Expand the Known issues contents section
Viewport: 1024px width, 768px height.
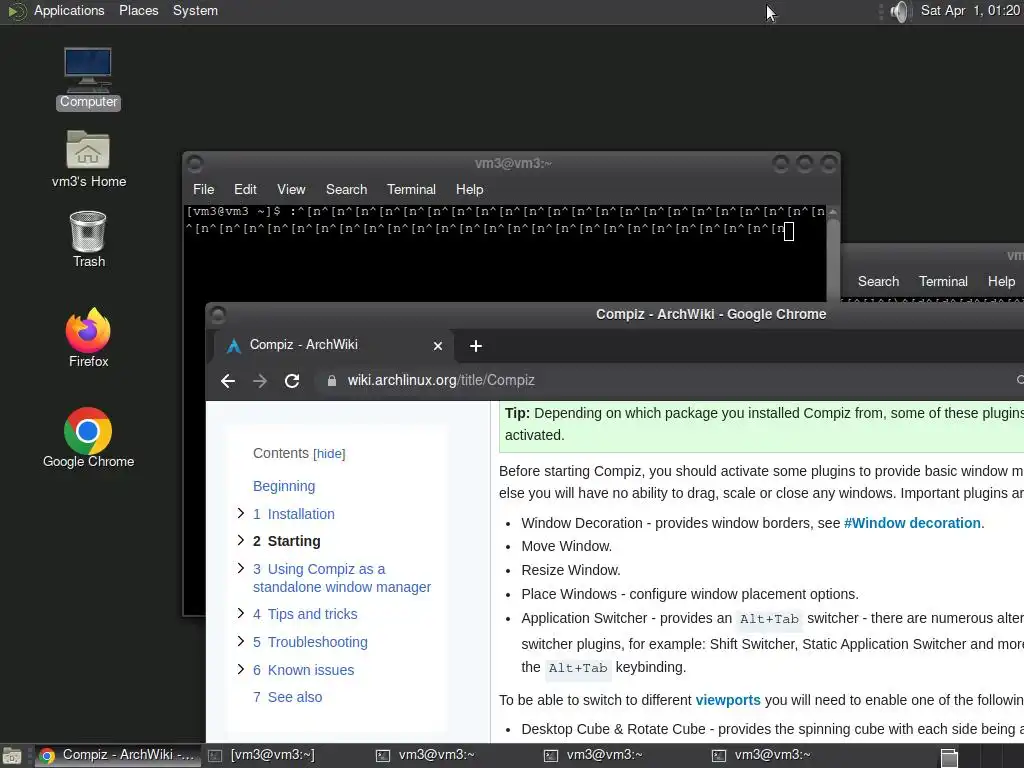click(240, 669)
